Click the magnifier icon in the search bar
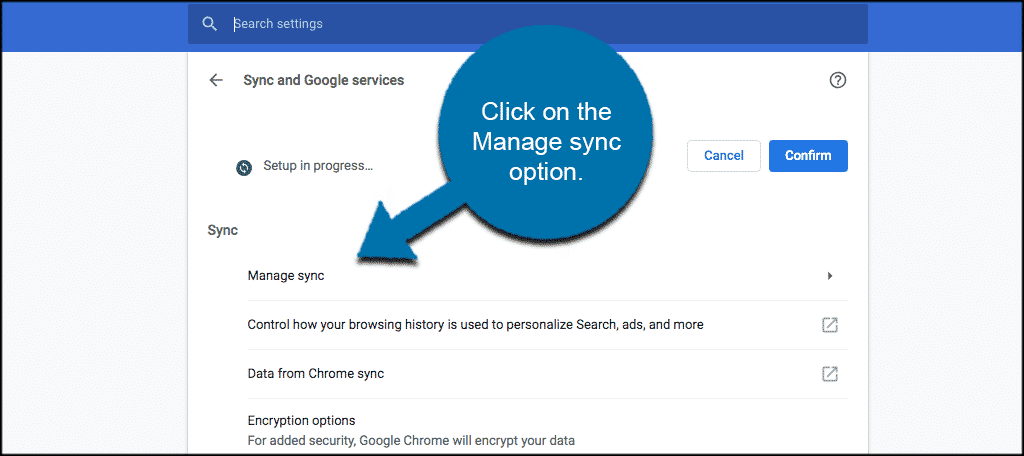The image size is (1024, 456). pos(209,24)
